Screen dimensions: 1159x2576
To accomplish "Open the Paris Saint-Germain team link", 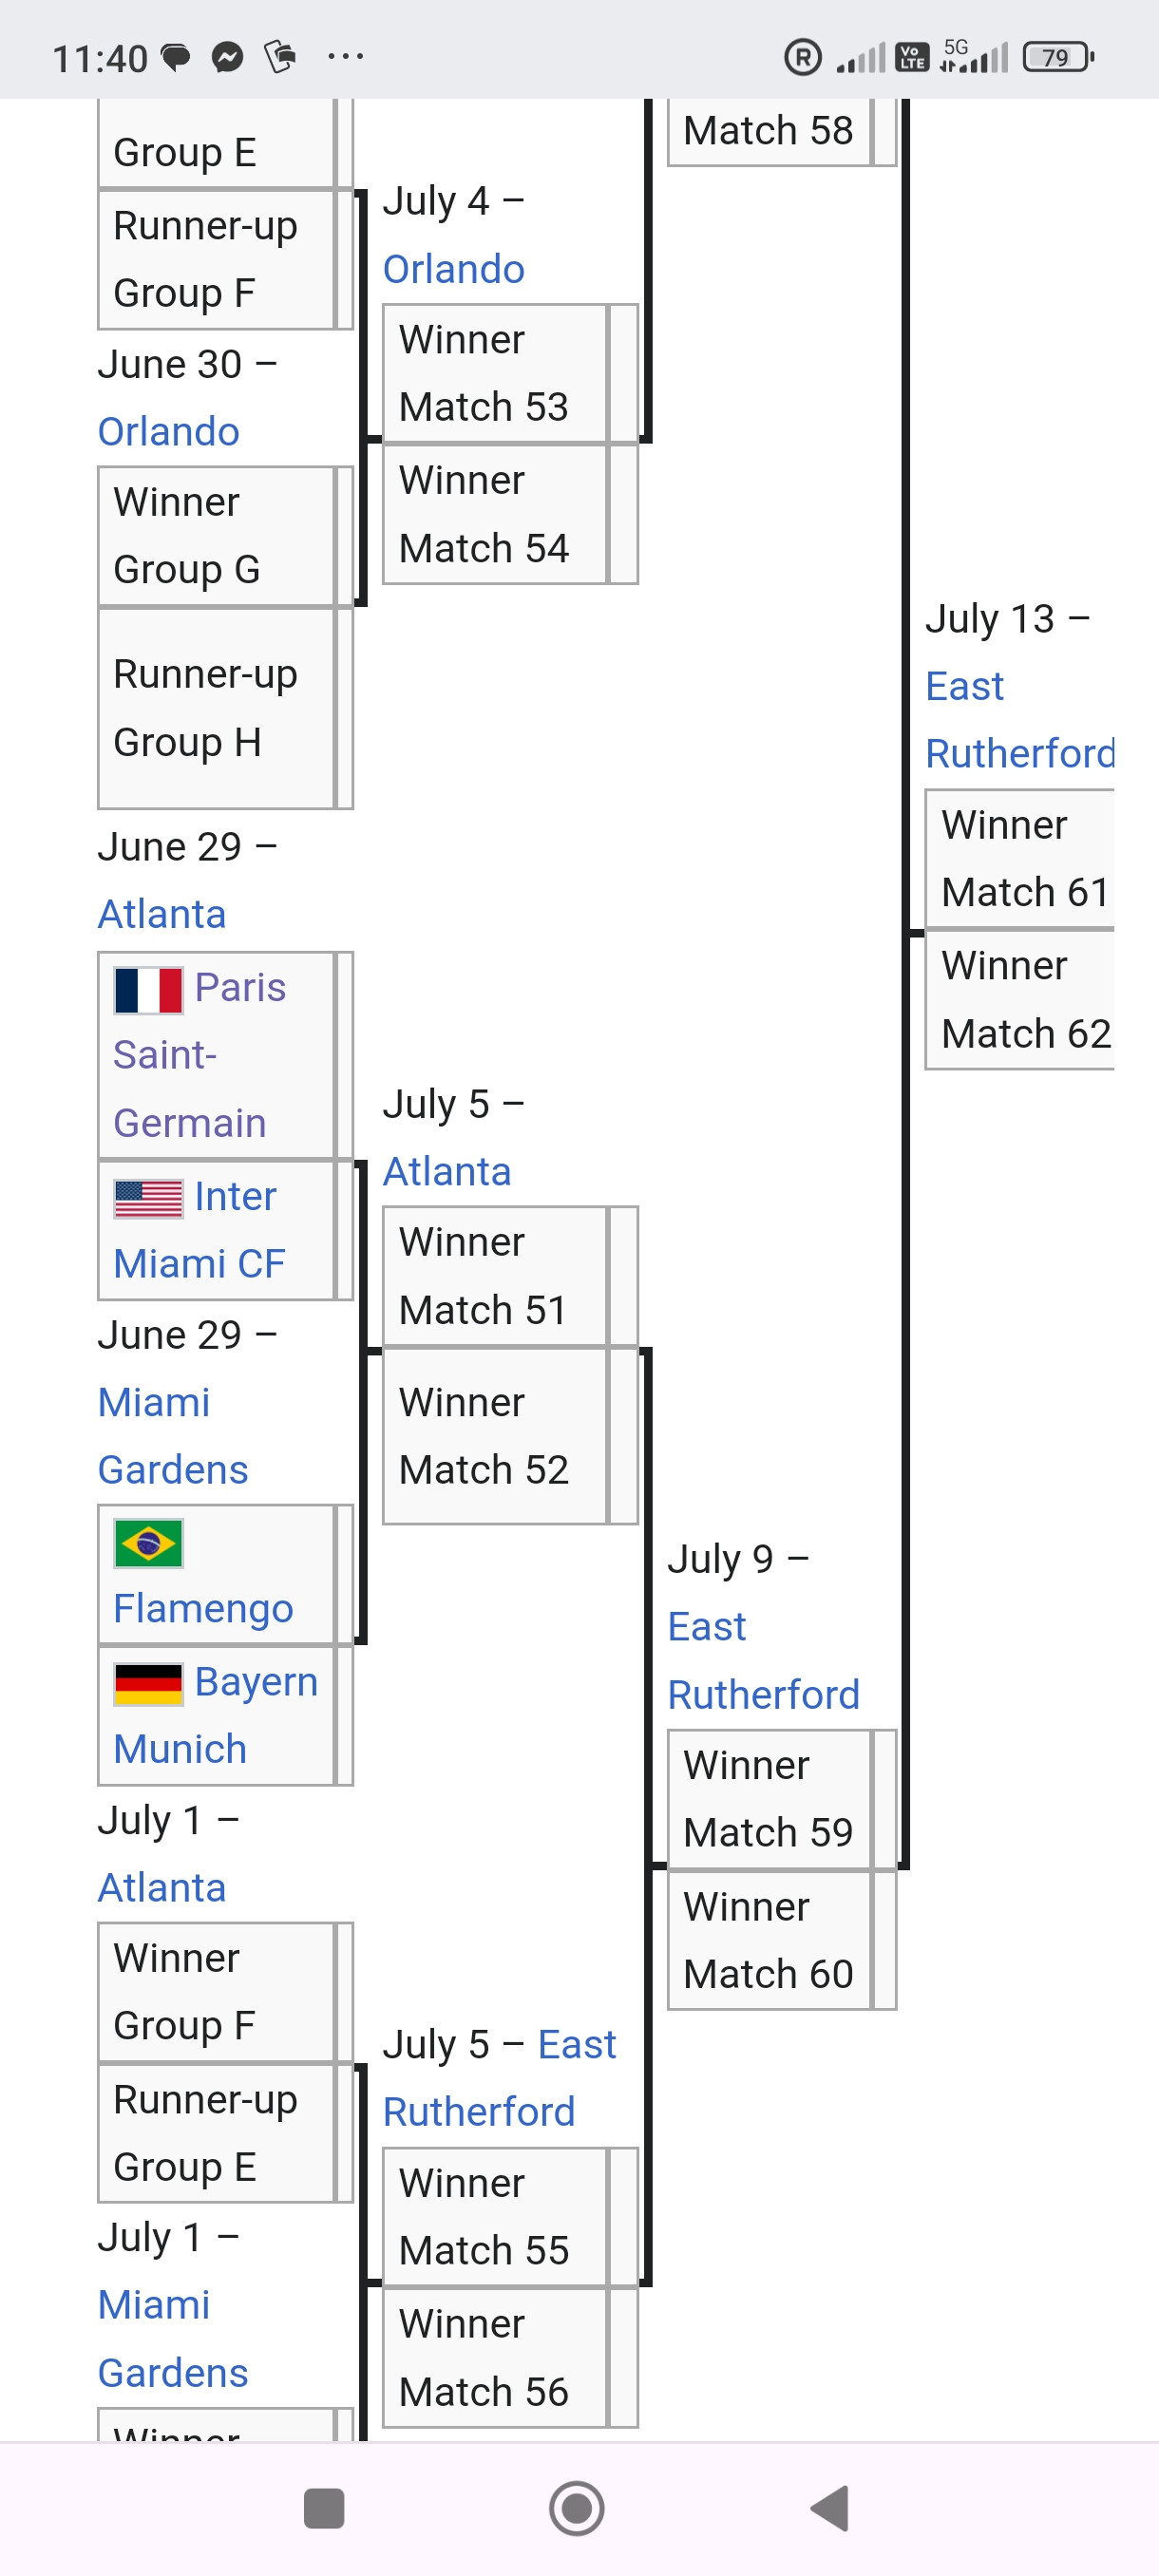I will tap(200, 1055).
